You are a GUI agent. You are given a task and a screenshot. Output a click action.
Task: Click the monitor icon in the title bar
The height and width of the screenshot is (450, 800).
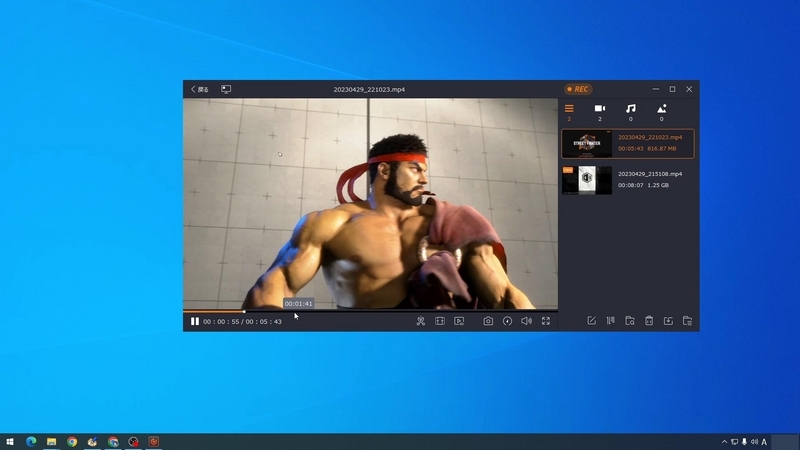[226, 89]
